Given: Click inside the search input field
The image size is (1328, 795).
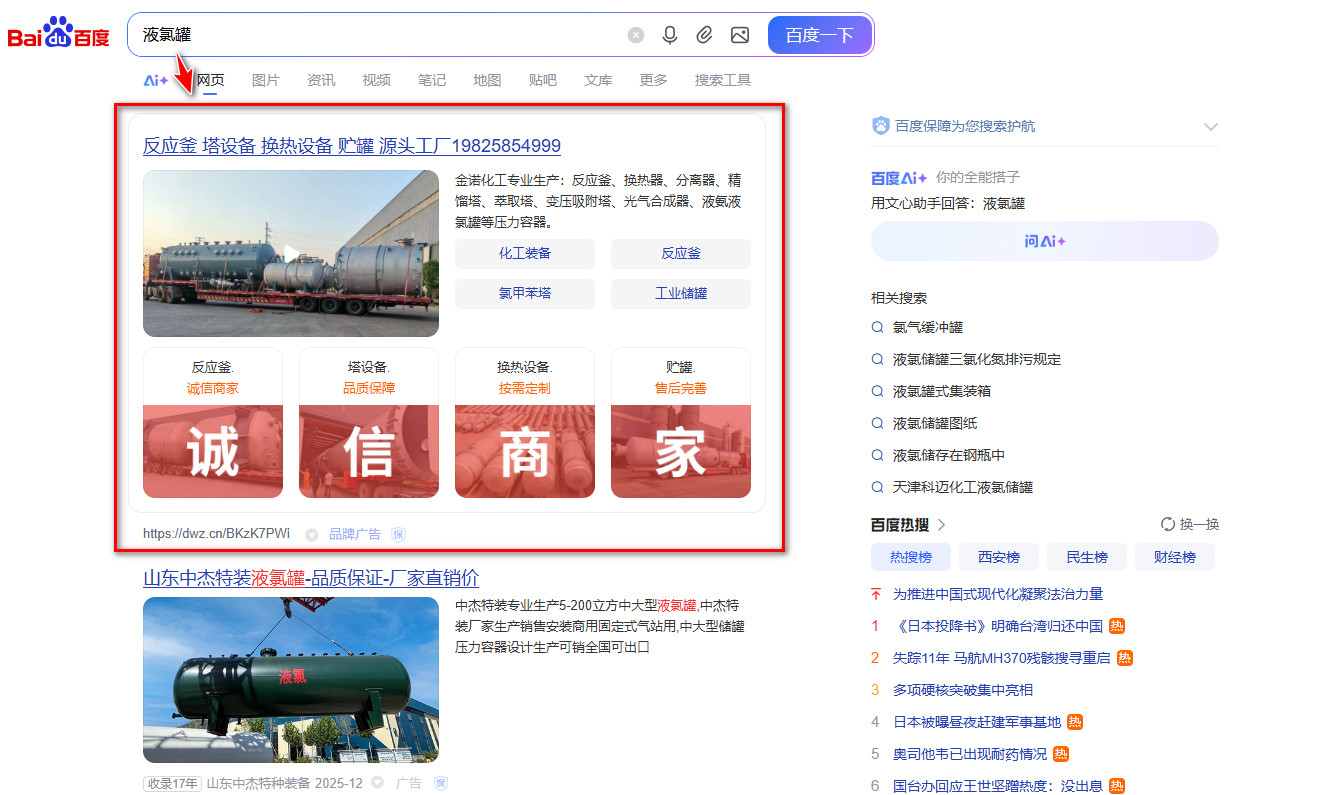Looking at the screenshot, I should (380, 35).
